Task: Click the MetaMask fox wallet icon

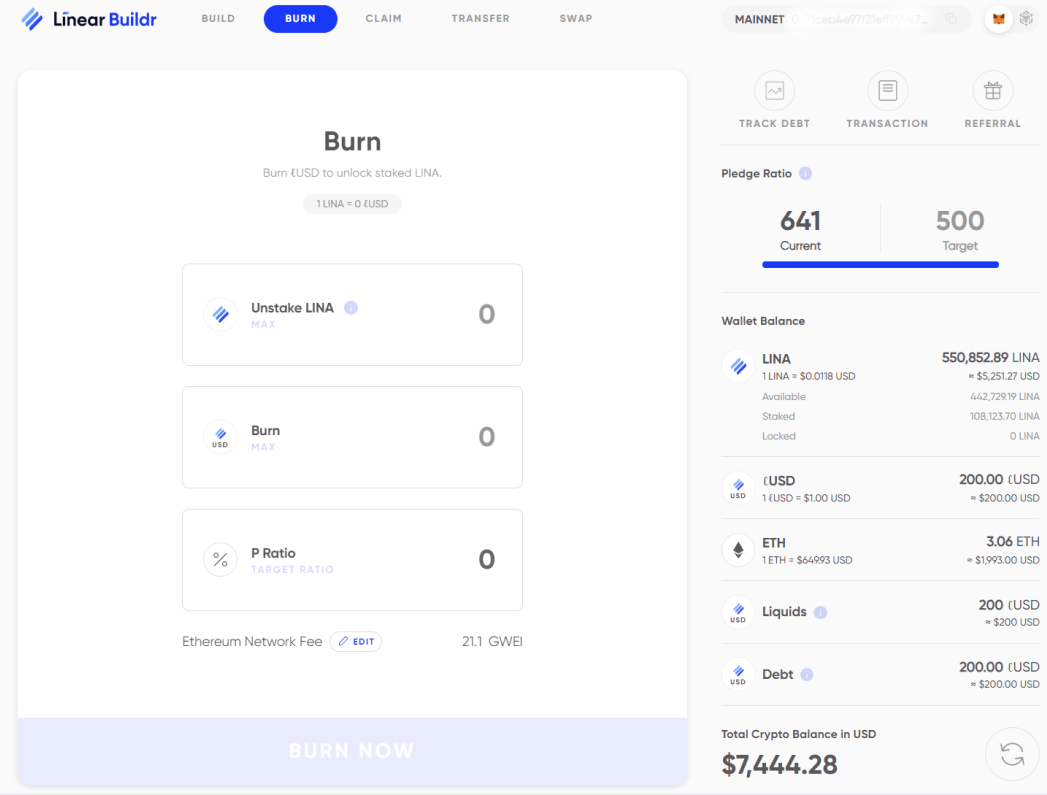Action: [998, 19]
